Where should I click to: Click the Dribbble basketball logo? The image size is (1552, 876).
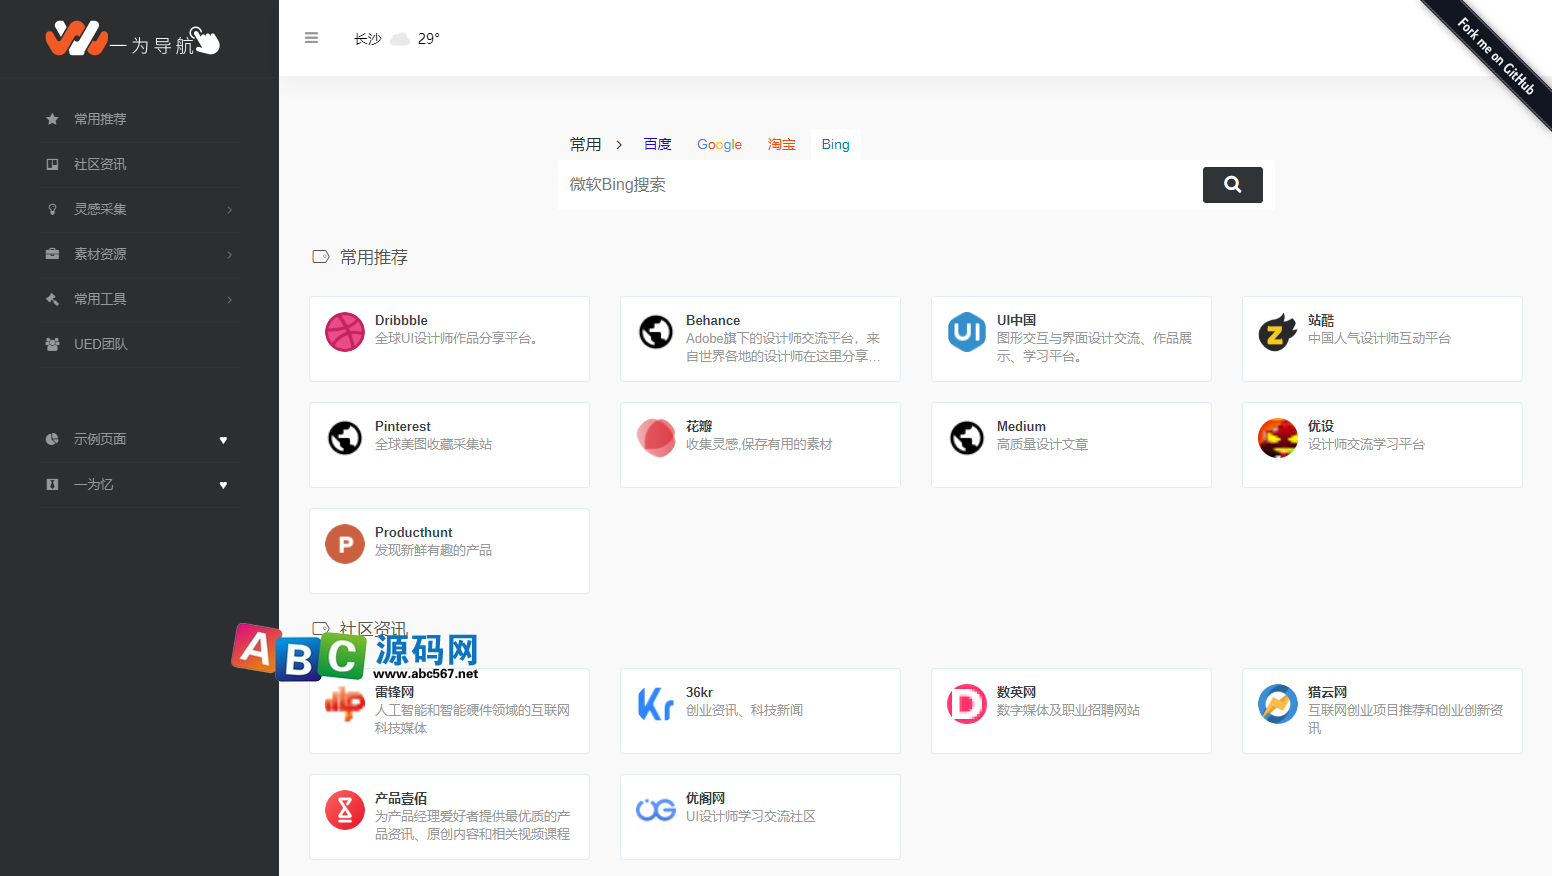tap(344, 332)
